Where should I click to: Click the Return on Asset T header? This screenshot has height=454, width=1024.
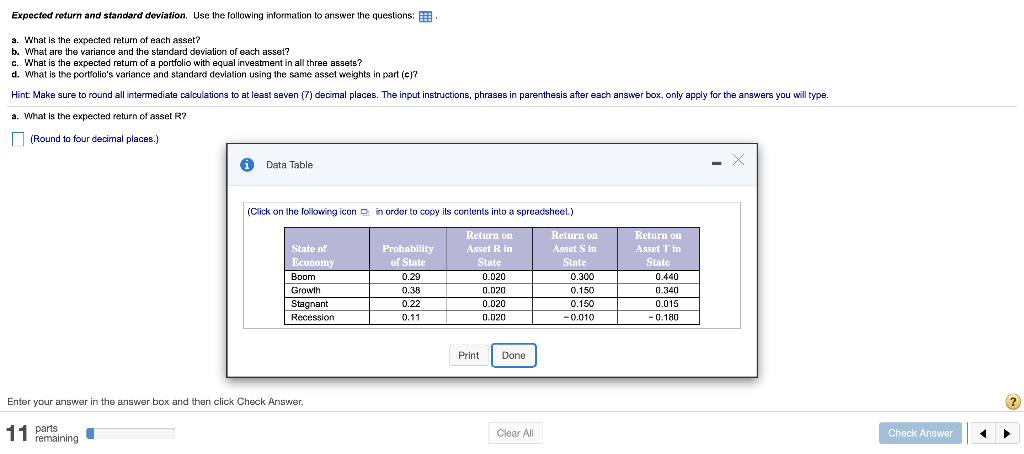click(x=658, y=249)
